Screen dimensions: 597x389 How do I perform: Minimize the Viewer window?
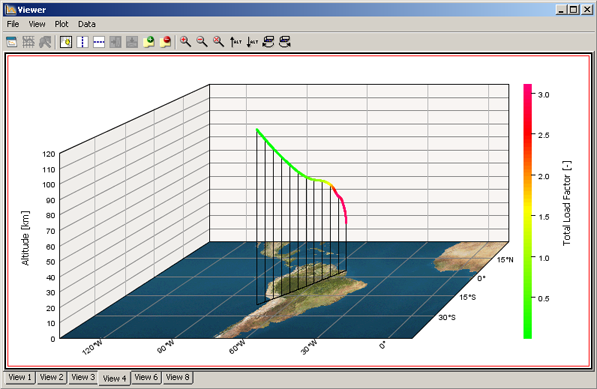coord(560,10)
